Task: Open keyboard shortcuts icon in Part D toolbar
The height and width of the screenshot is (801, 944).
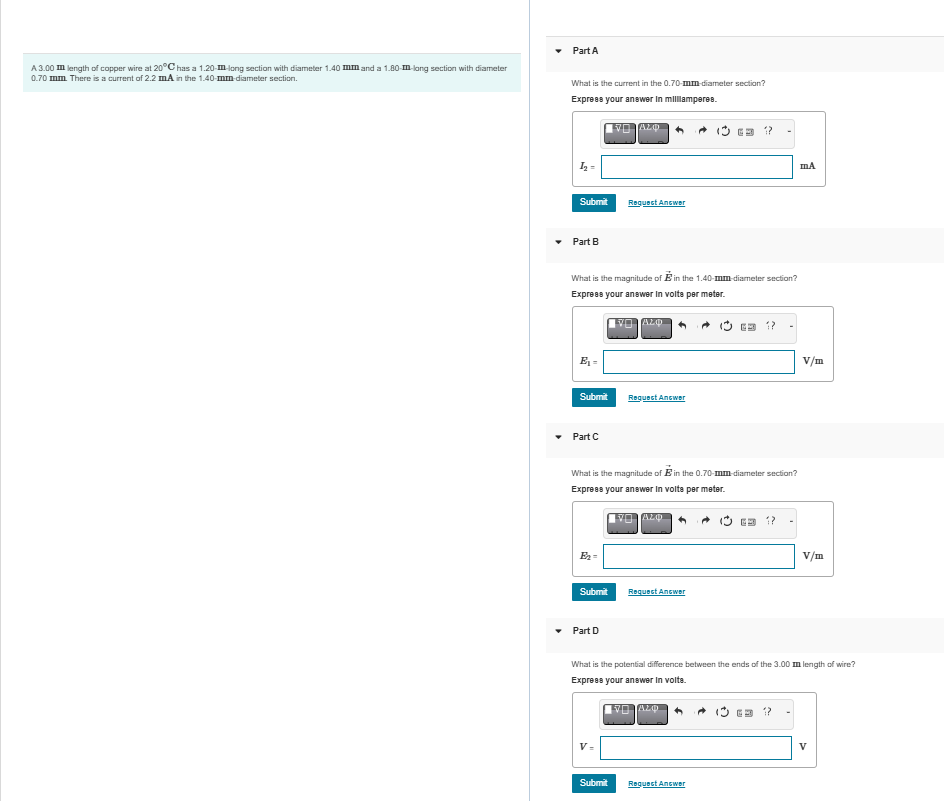Action: tap(745, 712)
